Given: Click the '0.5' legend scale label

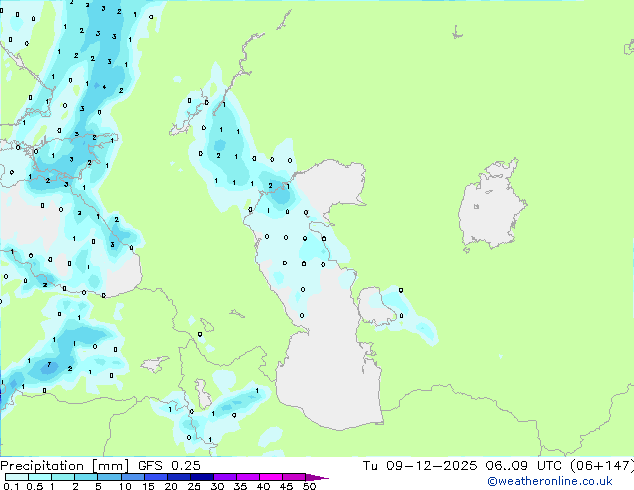Looking at the screenshot, I should 35,486.
